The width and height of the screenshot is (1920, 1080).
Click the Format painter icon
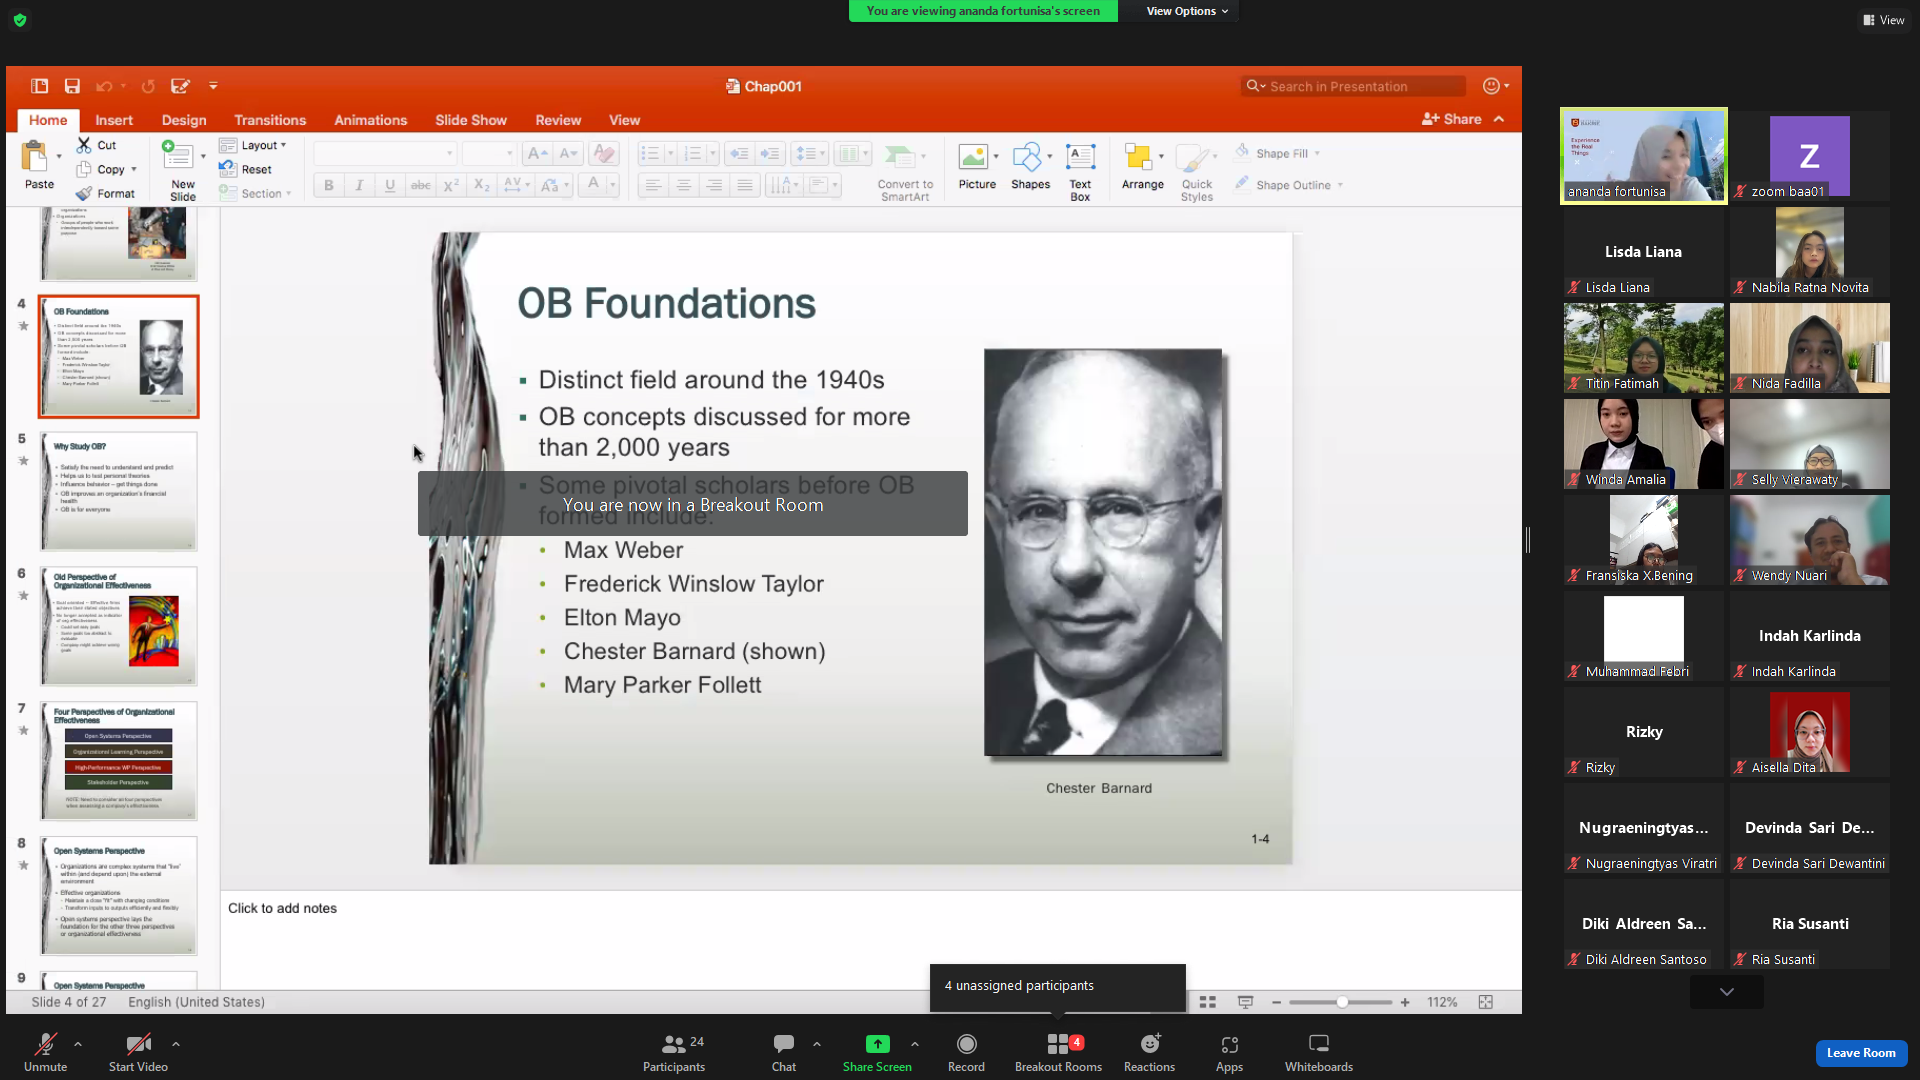[84, 194]
